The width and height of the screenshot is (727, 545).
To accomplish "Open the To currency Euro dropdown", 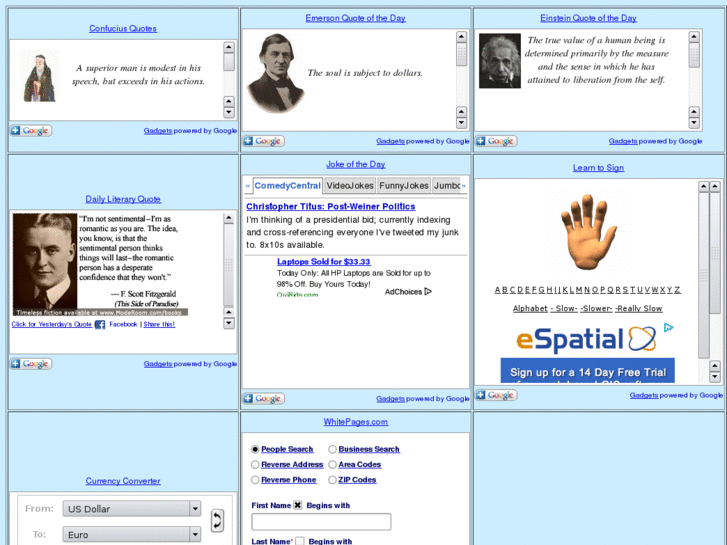I will 132,534.
